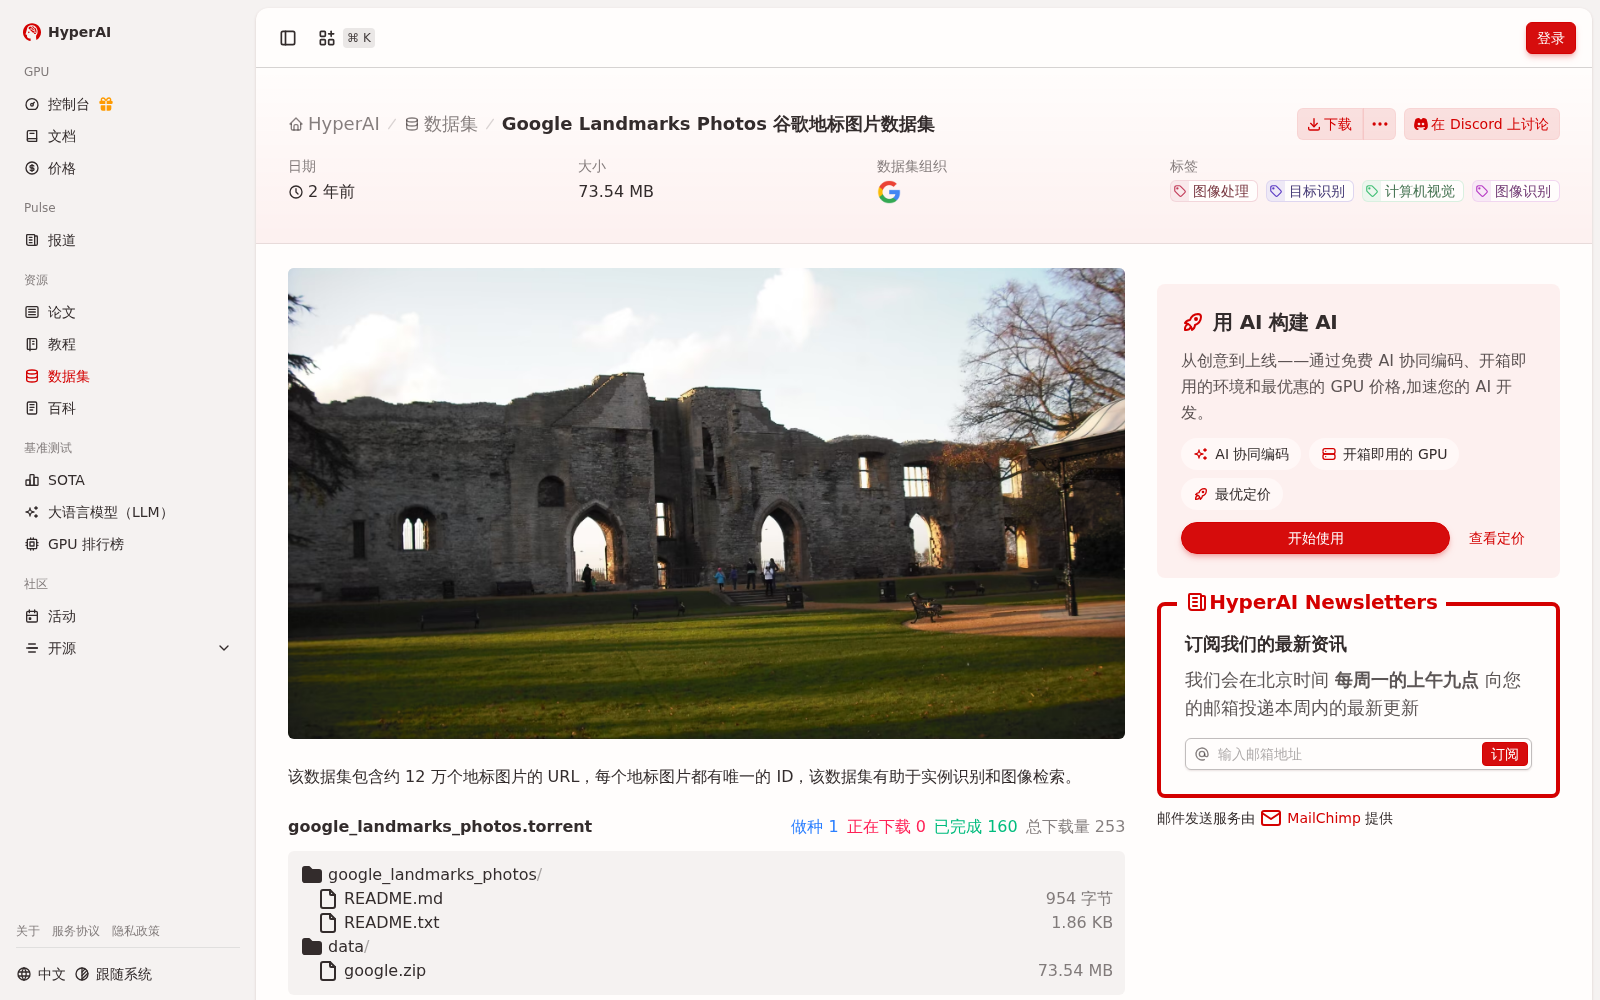Click the ⌘ K shortcut badge
This screenshot has height=1000, width=1600.
[359, 38]
